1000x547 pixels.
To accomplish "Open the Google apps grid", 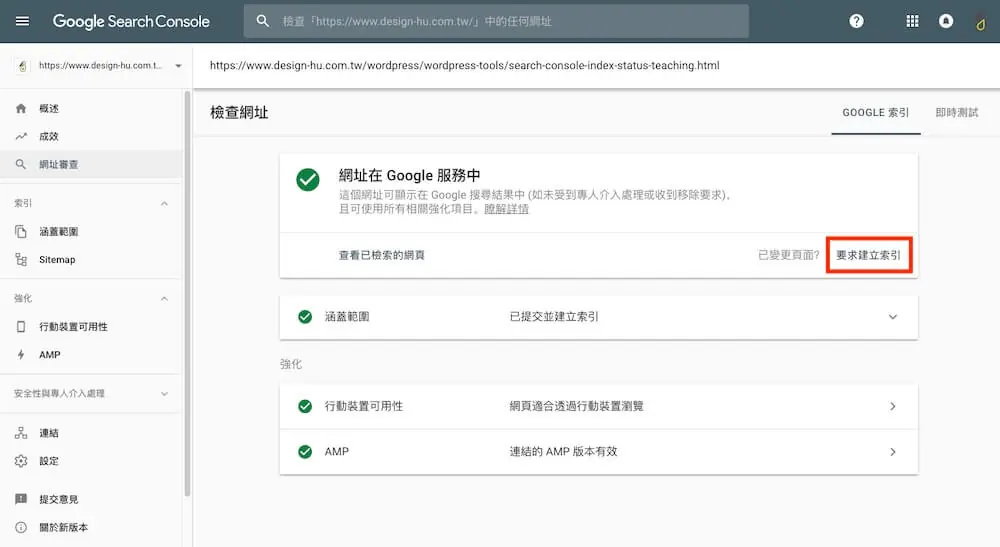I will [x=912, y=21].
